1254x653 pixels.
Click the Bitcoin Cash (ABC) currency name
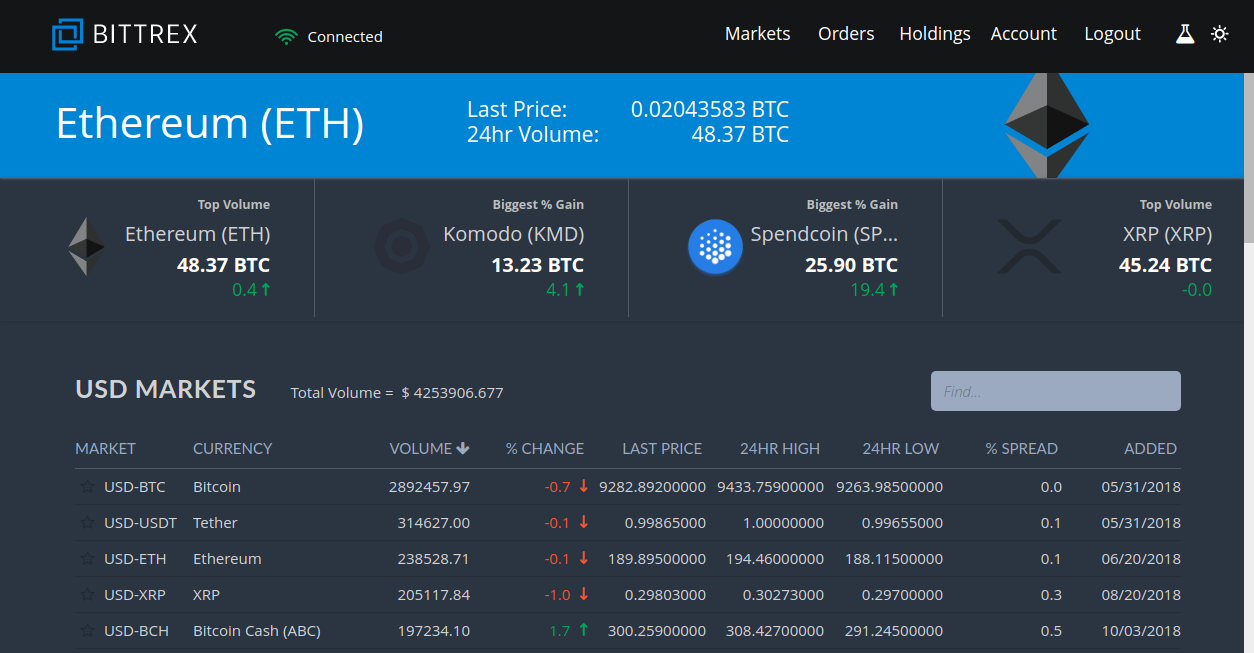pyautogui.click(x=257, y=631)
